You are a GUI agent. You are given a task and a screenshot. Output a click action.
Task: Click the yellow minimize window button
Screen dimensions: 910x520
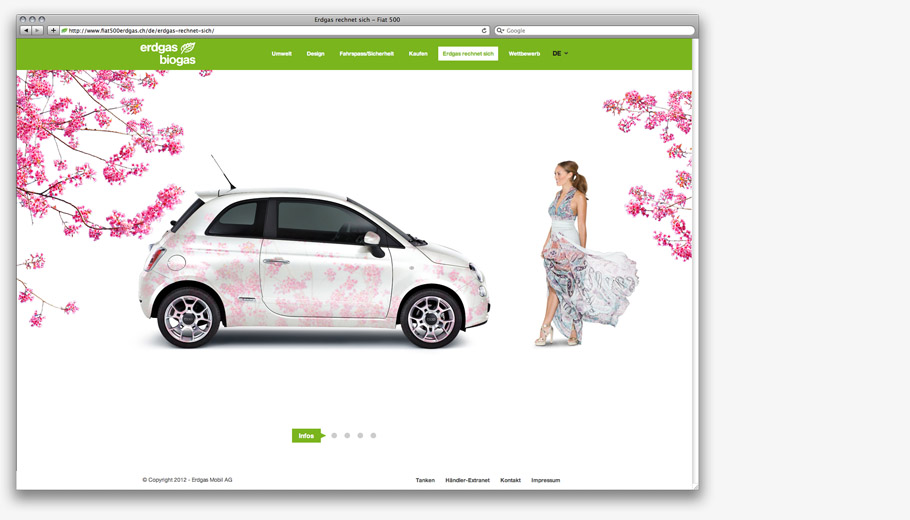tap(32, 19)
